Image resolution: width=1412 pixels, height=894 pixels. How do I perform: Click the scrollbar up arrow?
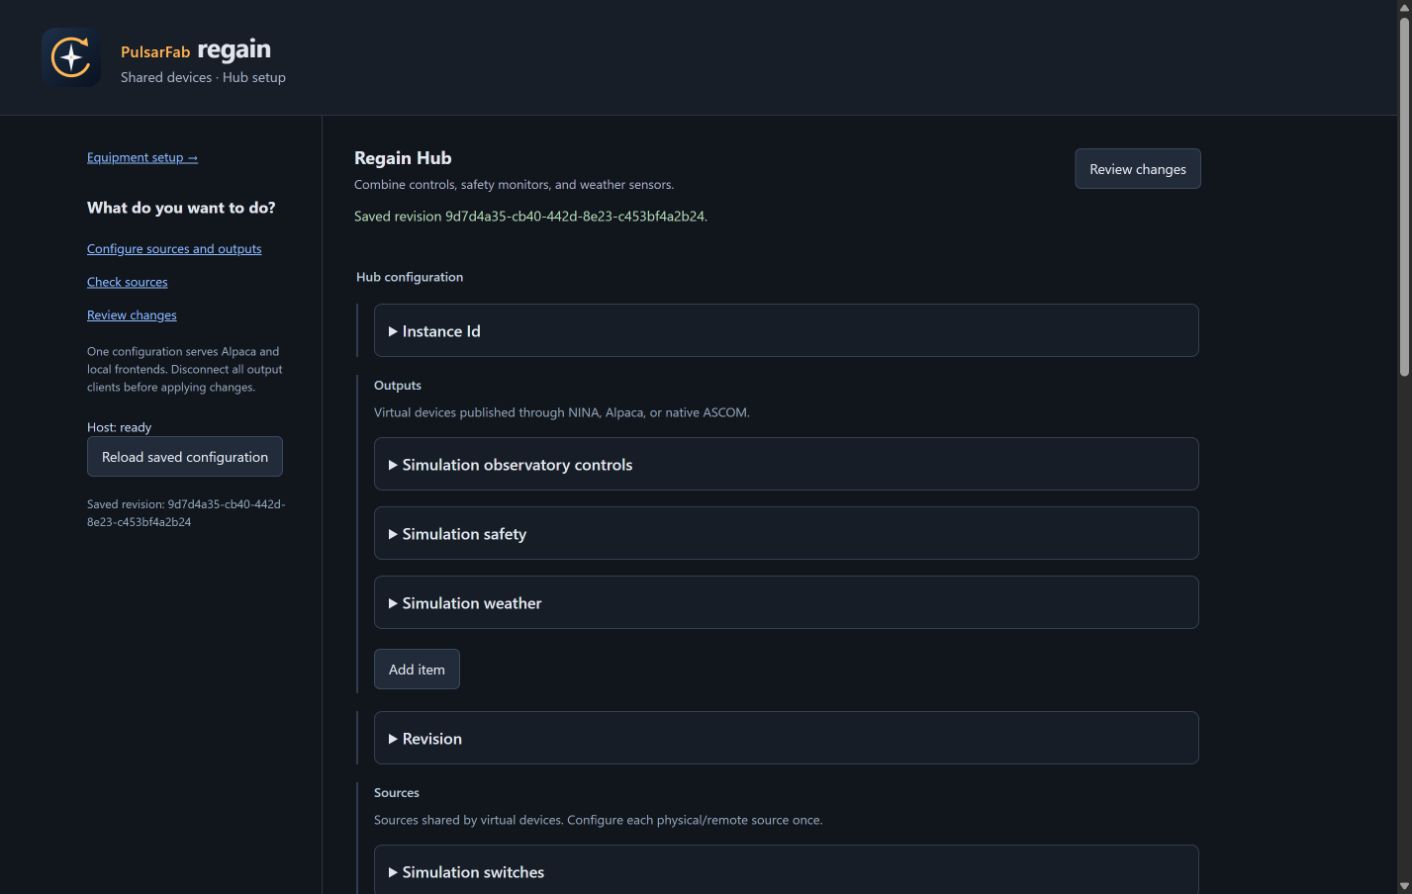pyautogui.click(x=1404, y=7)
